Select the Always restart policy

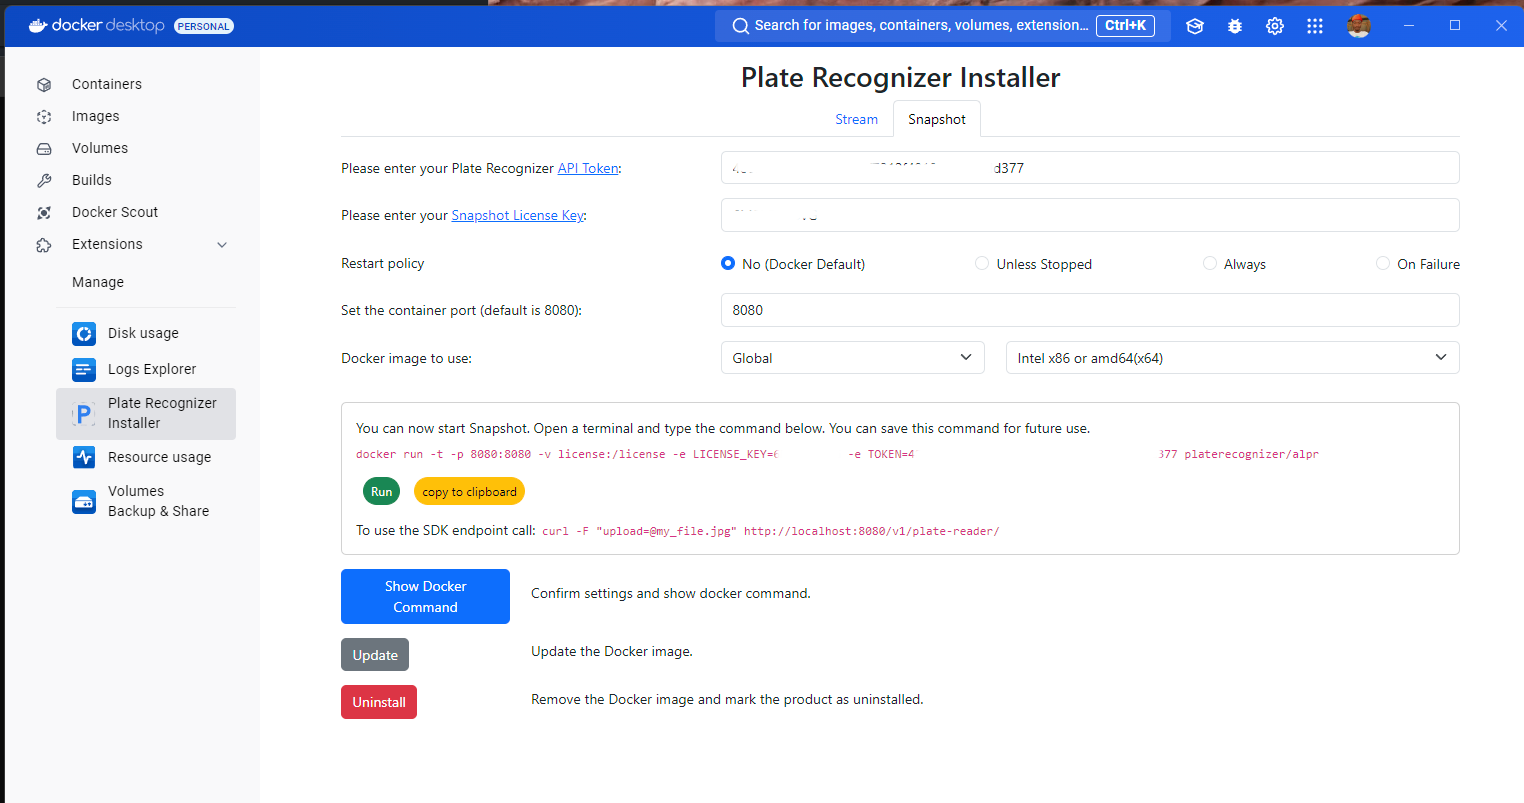click(x=1210, y=264)
